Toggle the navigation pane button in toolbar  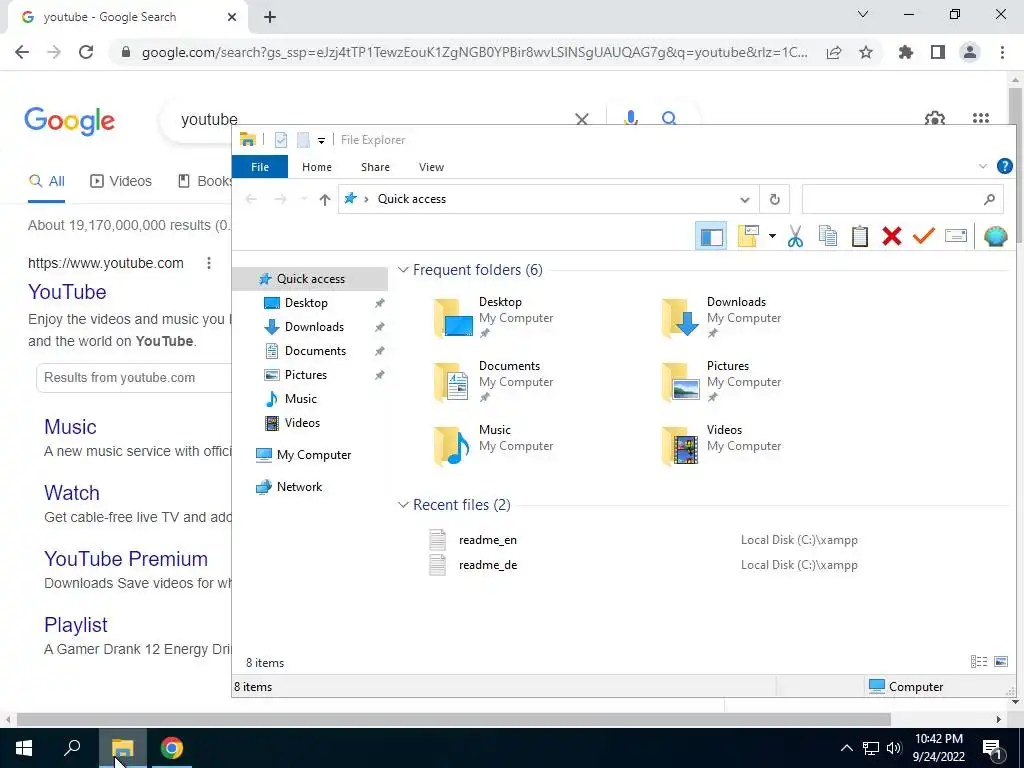(711, 236)
